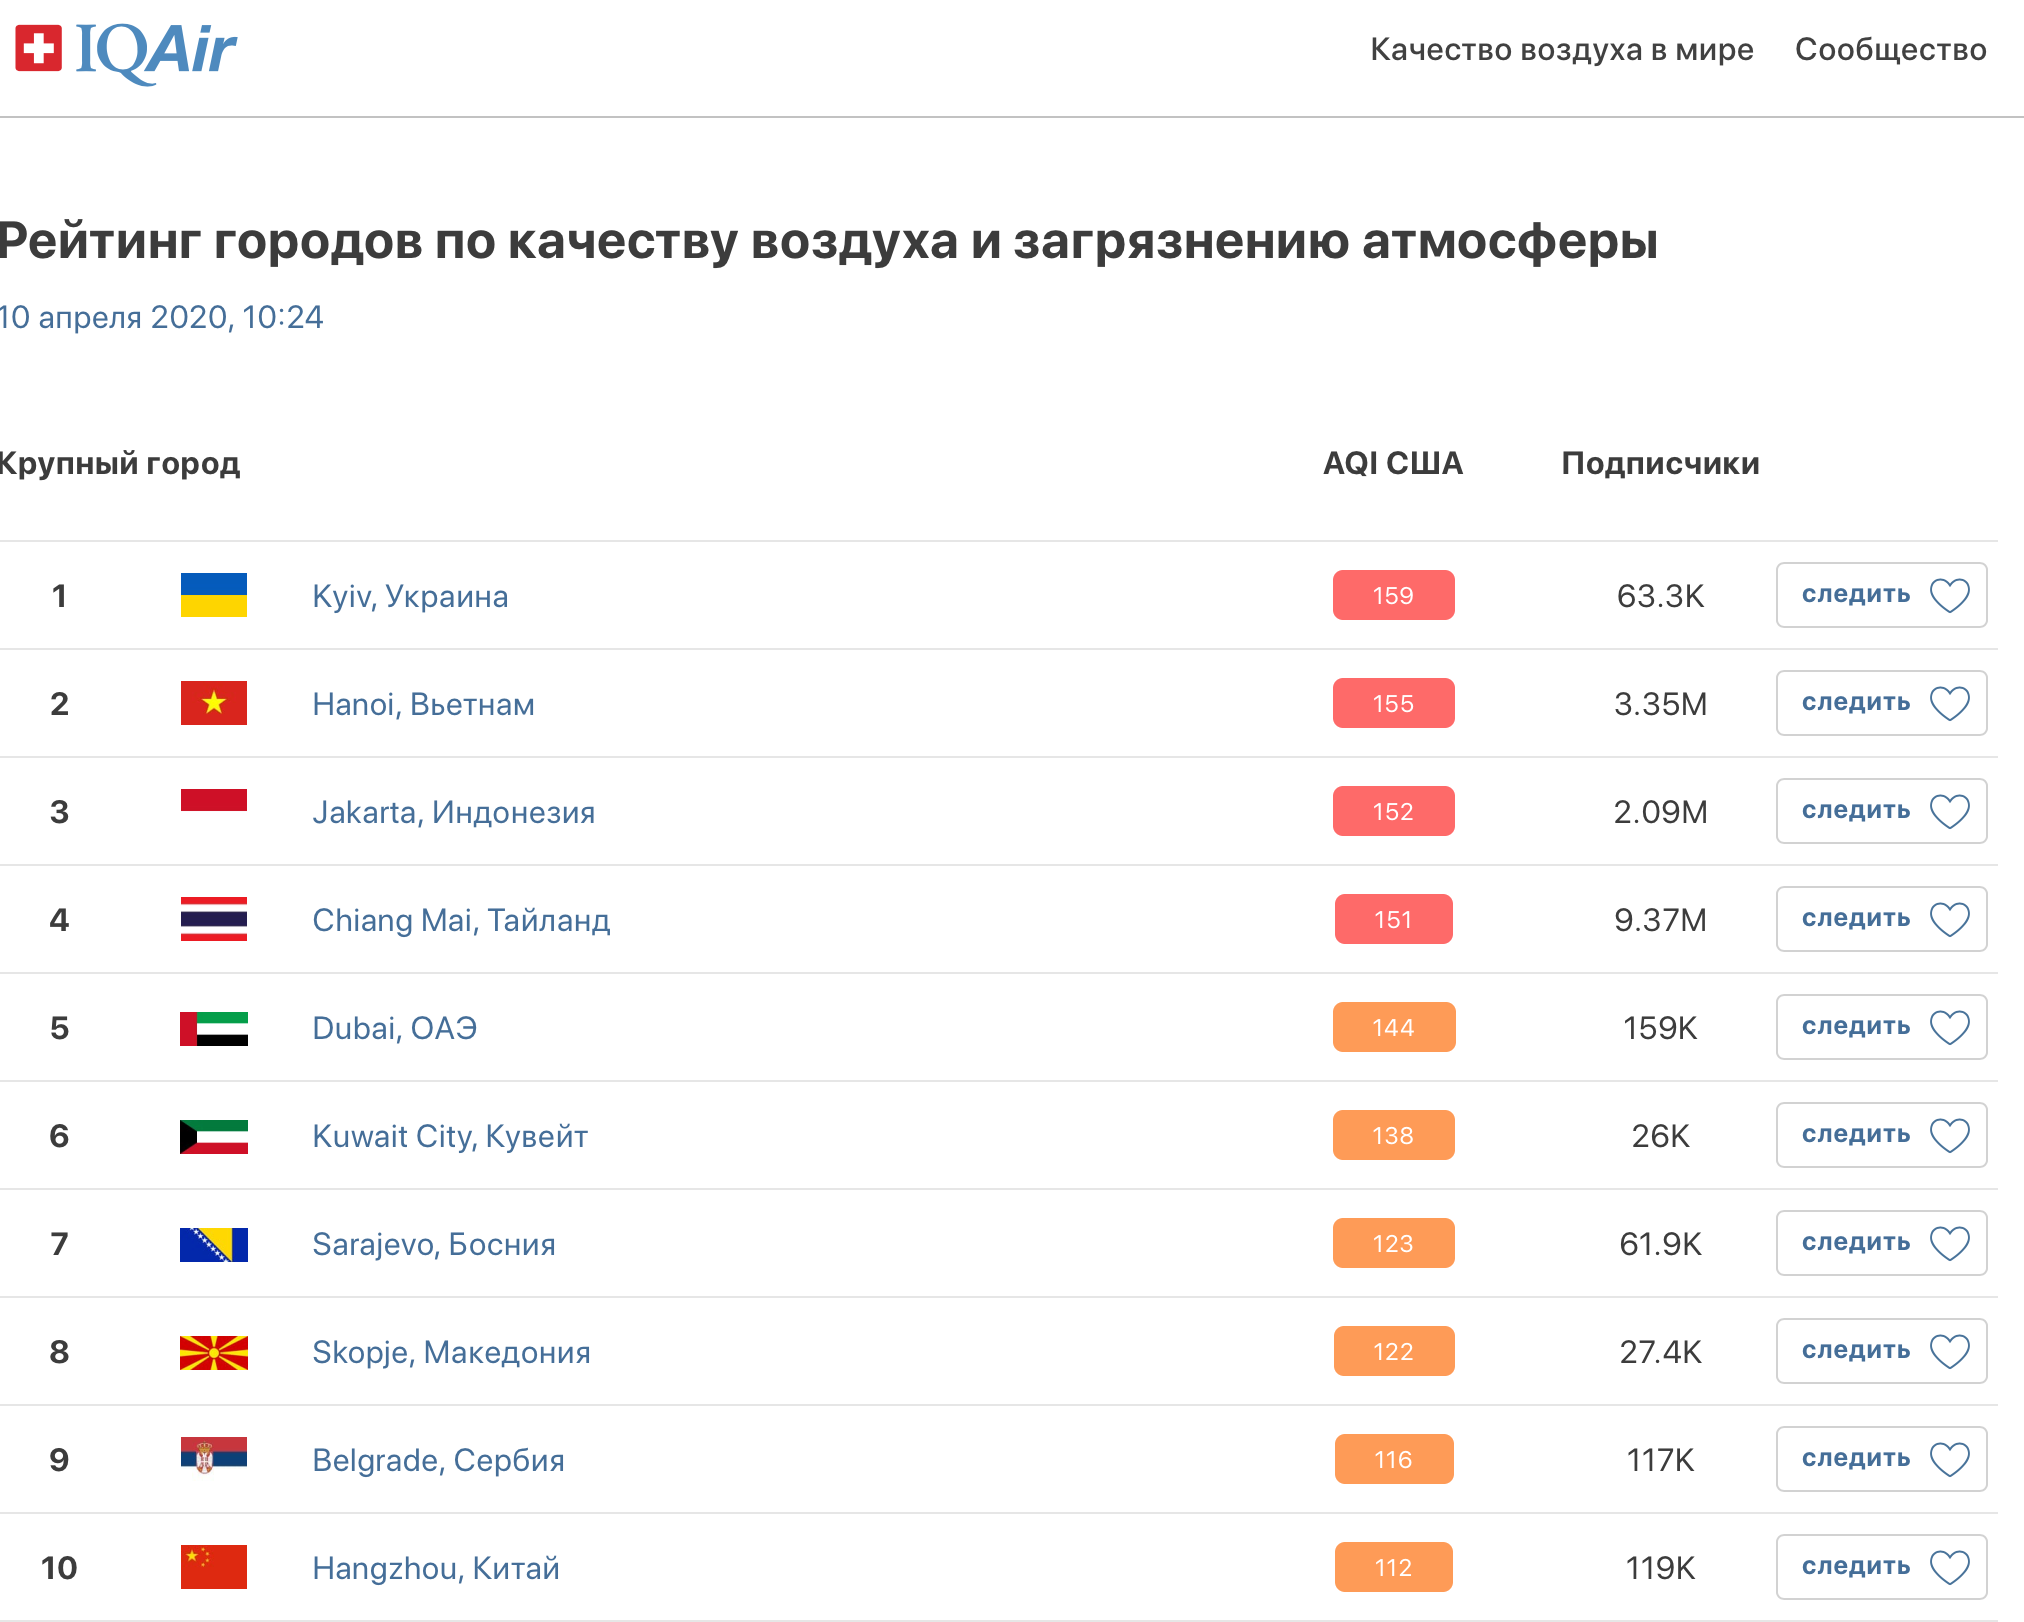Viewport: 2024px width, 1622px height.
Task: Click the red AQI 159 badge
Action: (1393, 595)
